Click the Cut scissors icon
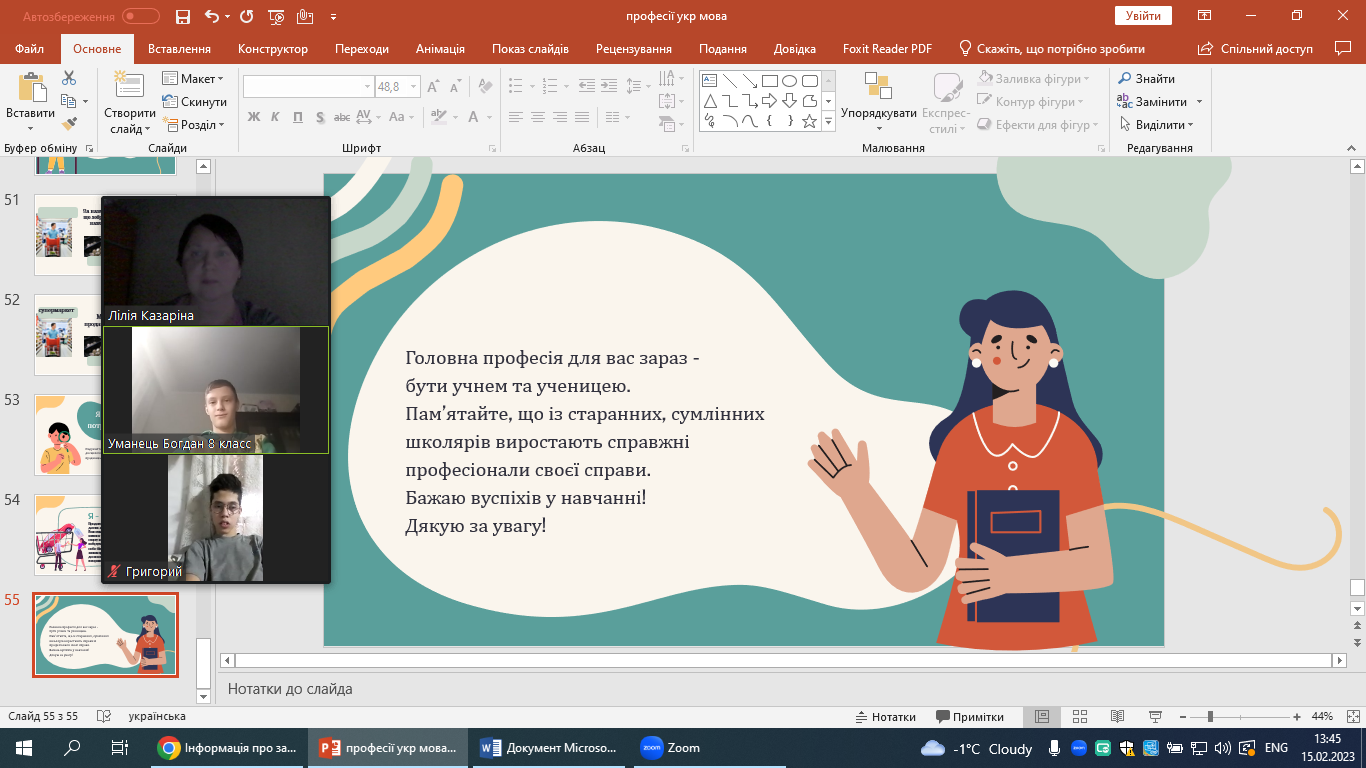The image size is (1366, 768). pos(69,78)
